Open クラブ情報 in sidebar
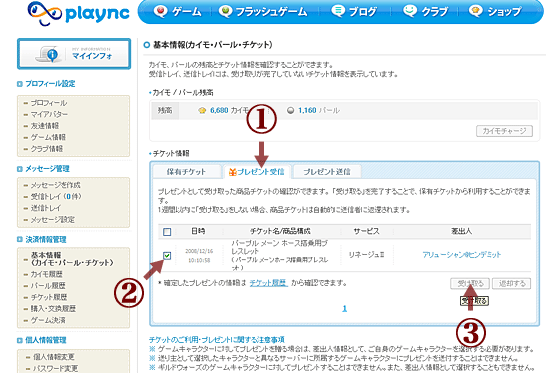Viewport: 560px width, 373px height. point(46,149)
